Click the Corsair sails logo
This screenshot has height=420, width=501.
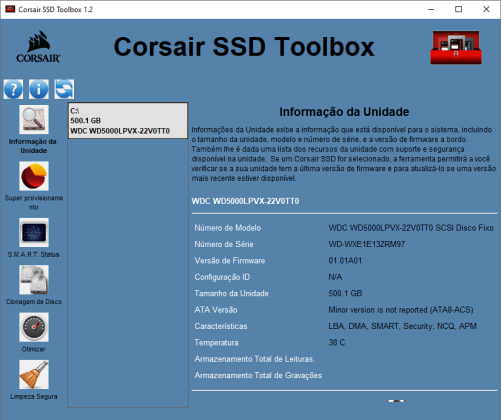point(38,47)
